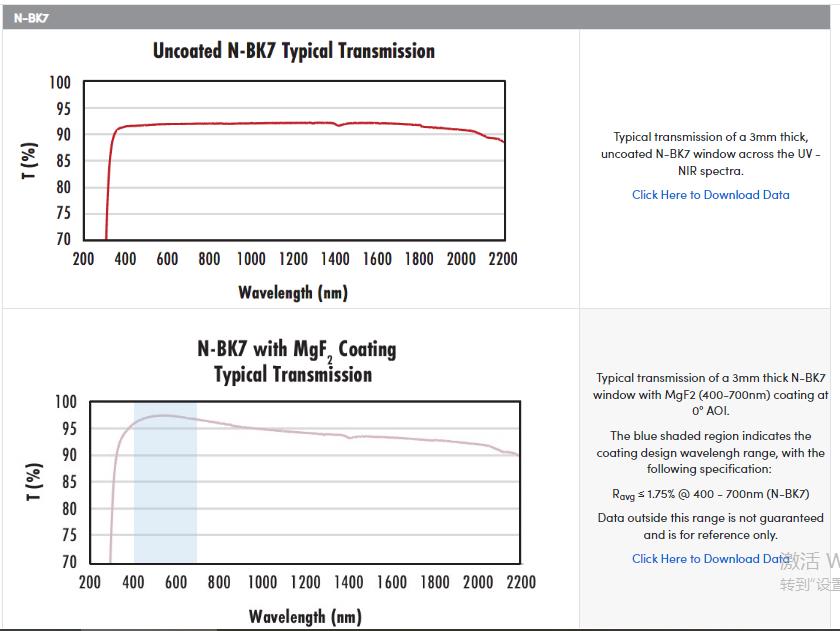Click the Ravg ≤ 1.75% specification text
840x631 pixels.
(710, 494)
